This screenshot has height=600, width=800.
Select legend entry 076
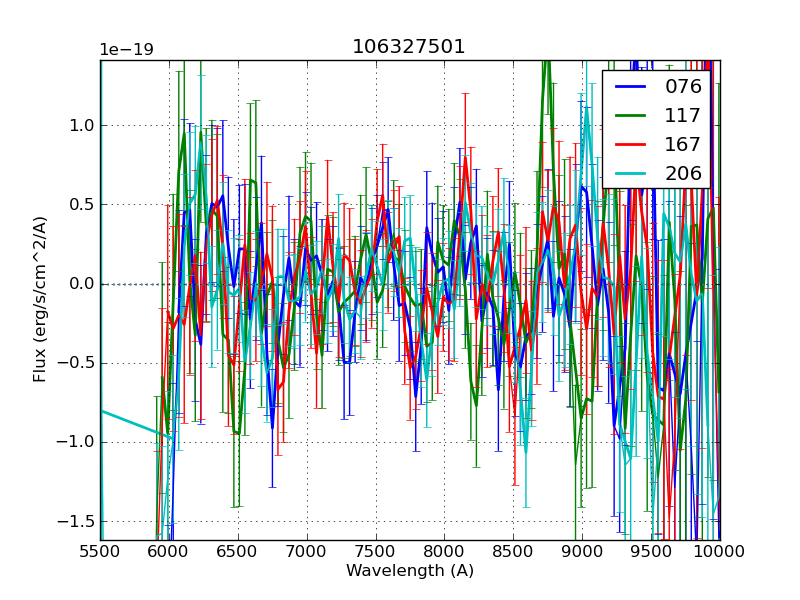pyautogui.click(x=684, y=87)
